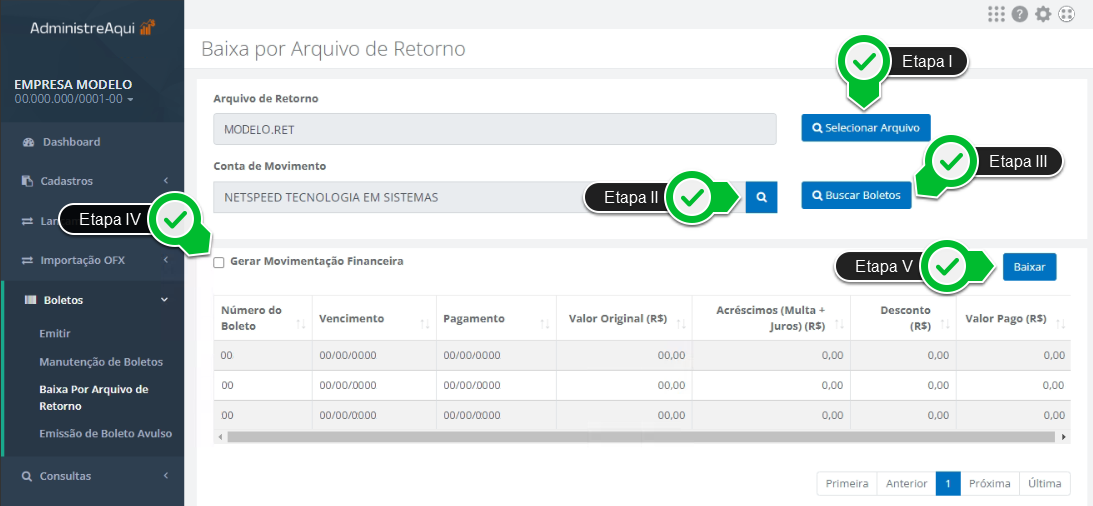
Task: Click the Boletos barcode icon in sidebar
Action: coord(30,300)
